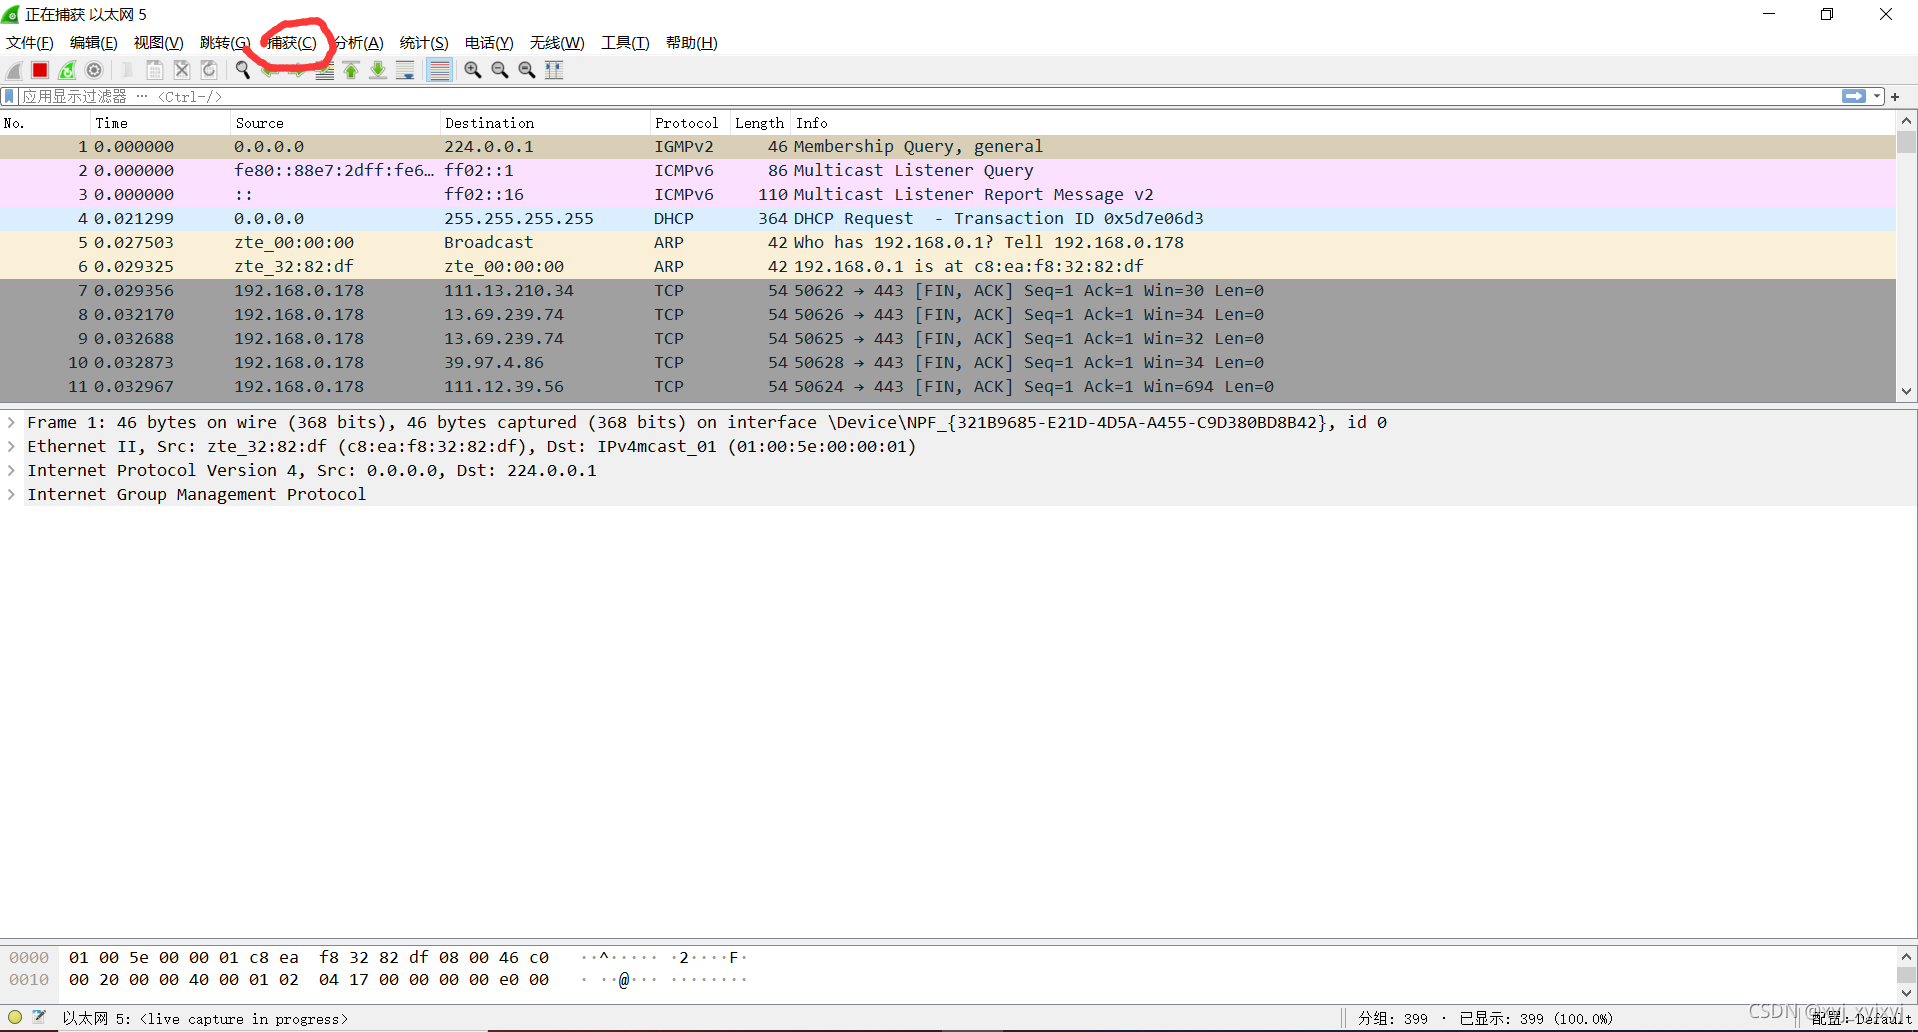Reset text to normal size
This screenshot has height=1032, width=1918.
click(527, 70)
